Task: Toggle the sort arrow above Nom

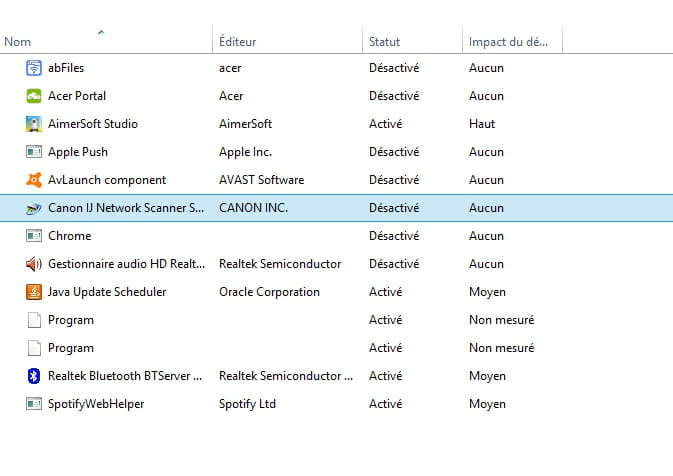Action: tap(101, 32)
